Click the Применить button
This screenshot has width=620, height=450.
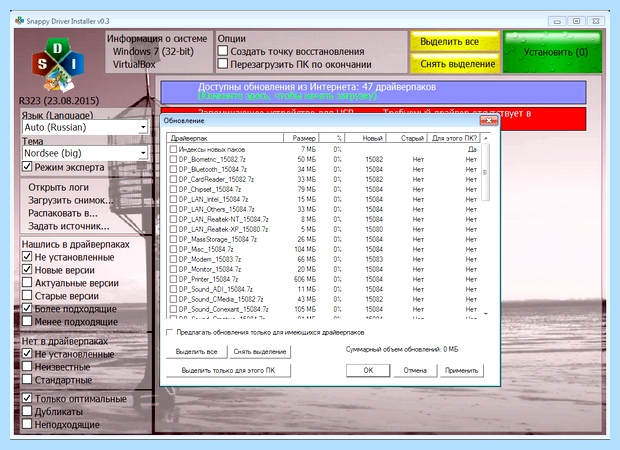(461, 371)
